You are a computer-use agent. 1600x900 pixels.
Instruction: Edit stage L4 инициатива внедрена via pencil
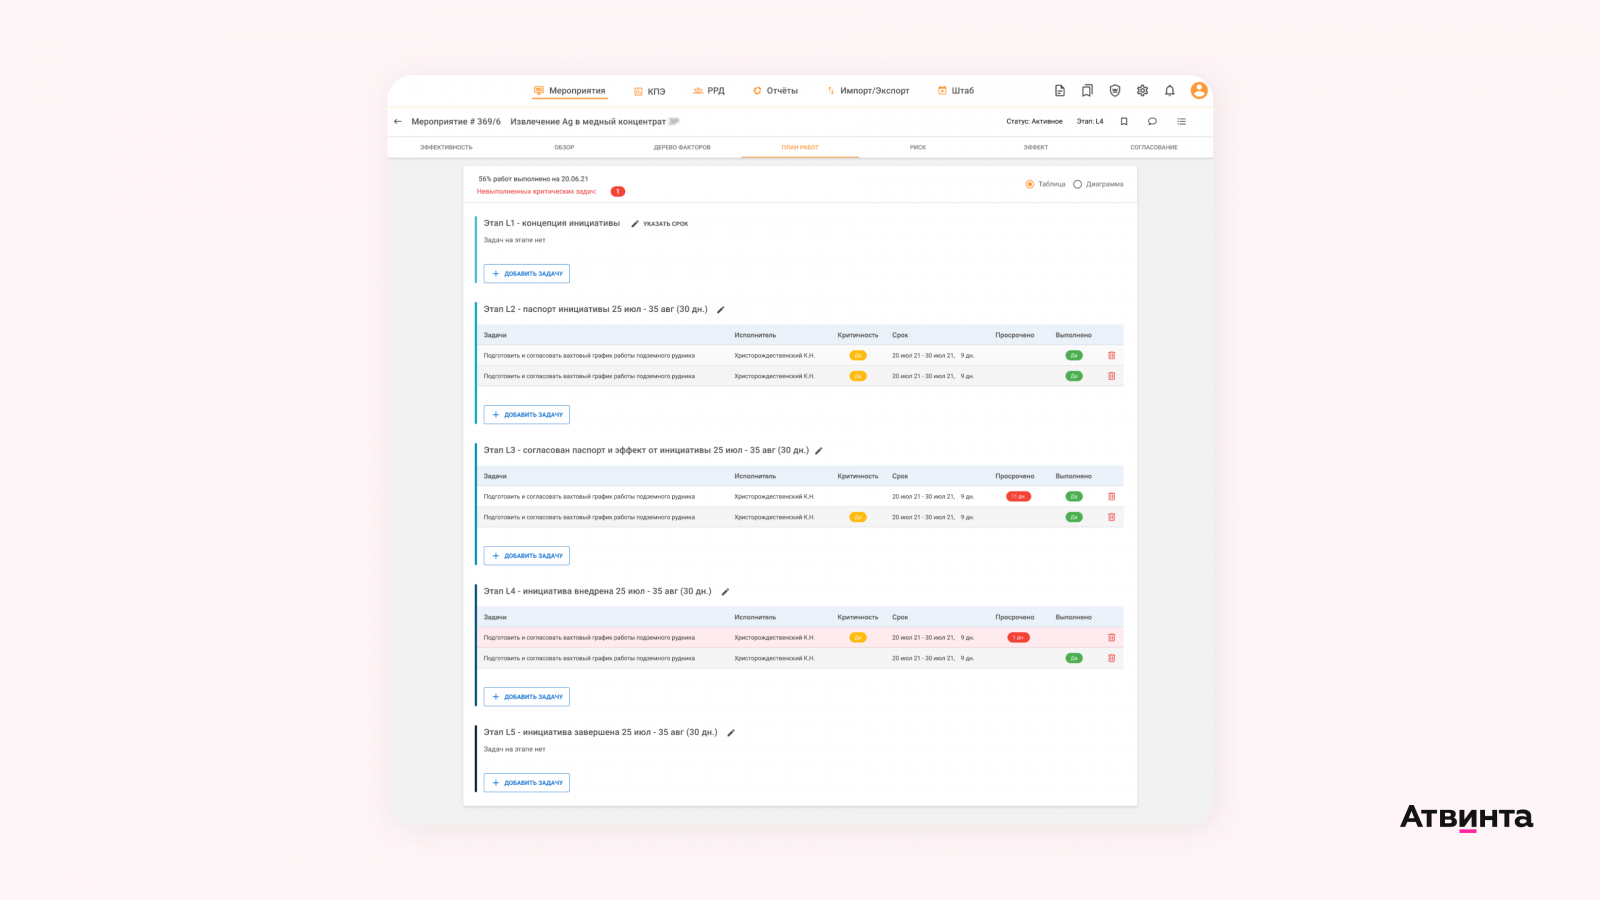[726, 592]
